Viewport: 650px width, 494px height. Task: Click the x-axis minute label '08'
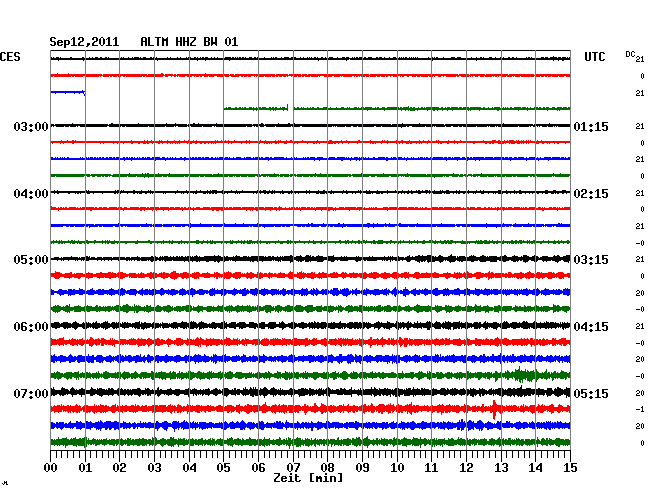[x=327, y=467]
